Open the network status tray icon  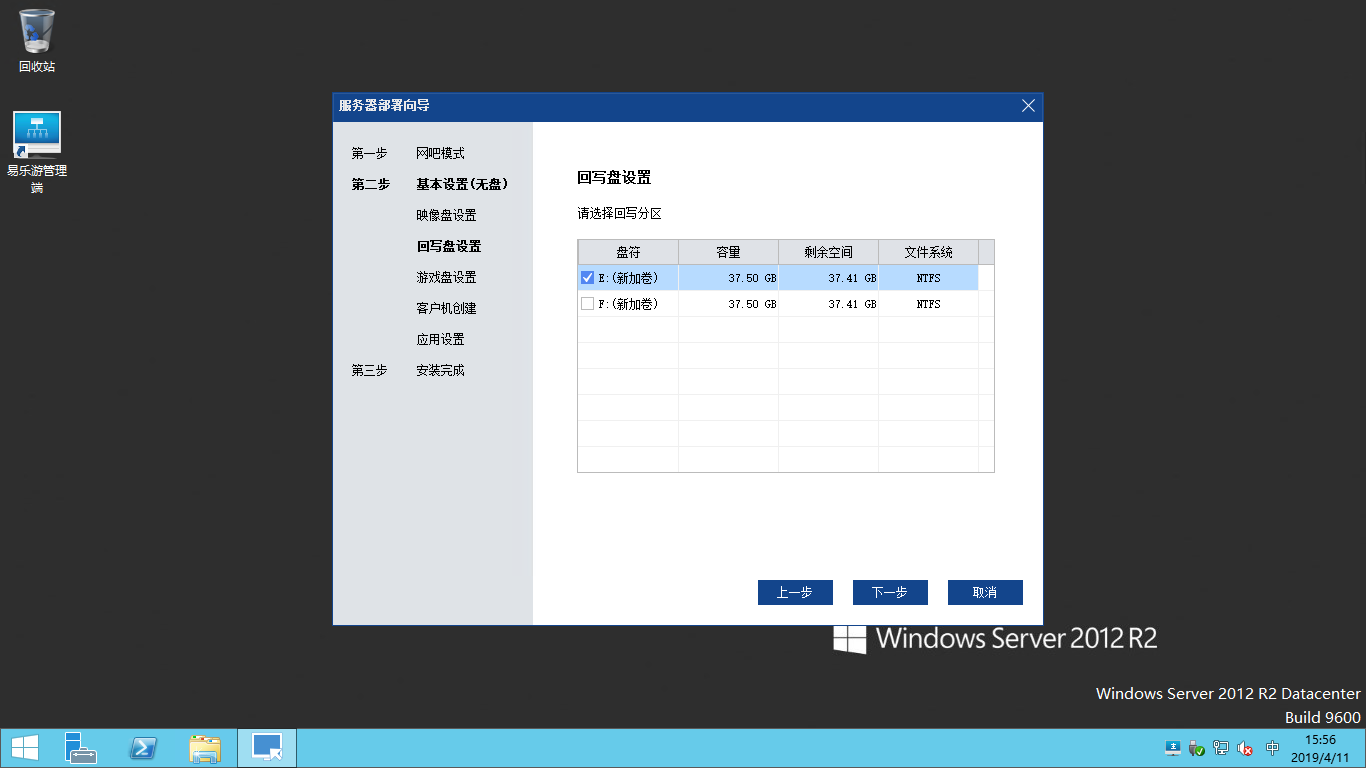pos(1221,748)
